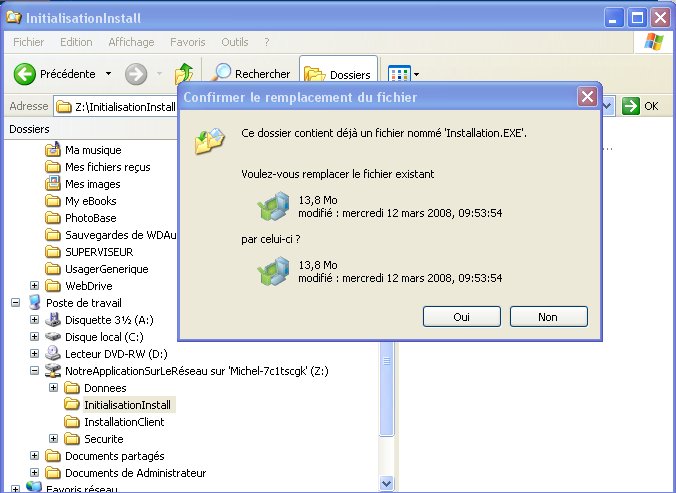Minimize the InitialisationInstall window
Image resolution: width=676 pixels, height=493 pixels.
coord(614,18)
